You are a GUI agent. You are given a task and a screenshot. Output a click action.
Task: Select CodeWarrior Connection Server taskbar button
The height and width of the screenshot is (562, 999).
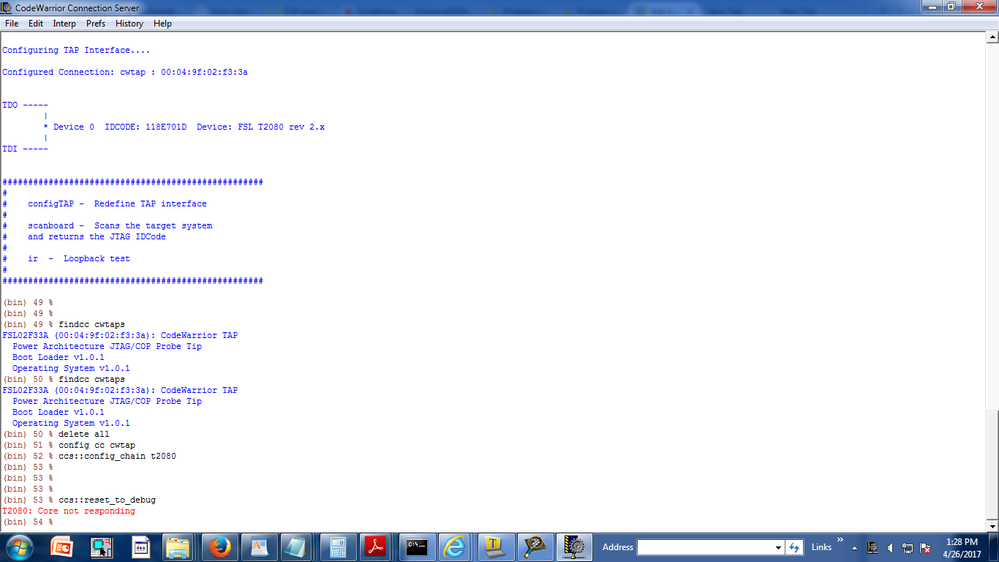[x=573, y=547]
